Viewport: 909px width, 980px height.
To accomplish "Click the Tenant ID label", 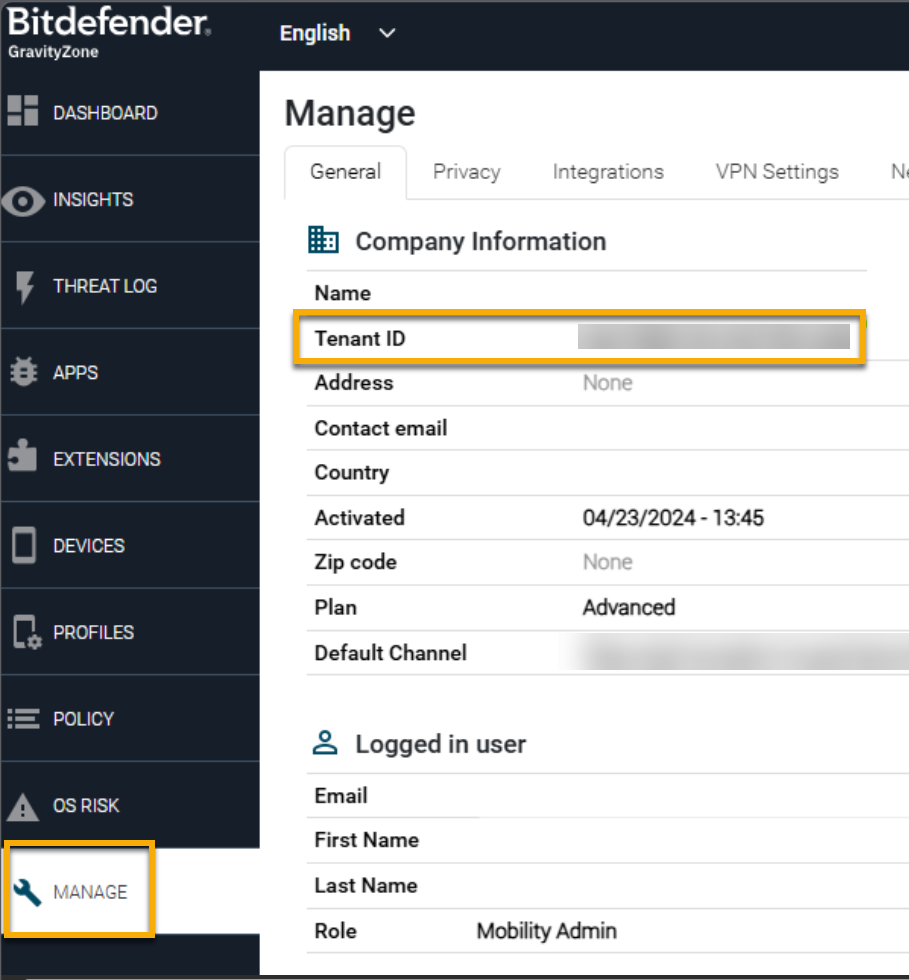I will pyautogui.click(x=360, y=338).
